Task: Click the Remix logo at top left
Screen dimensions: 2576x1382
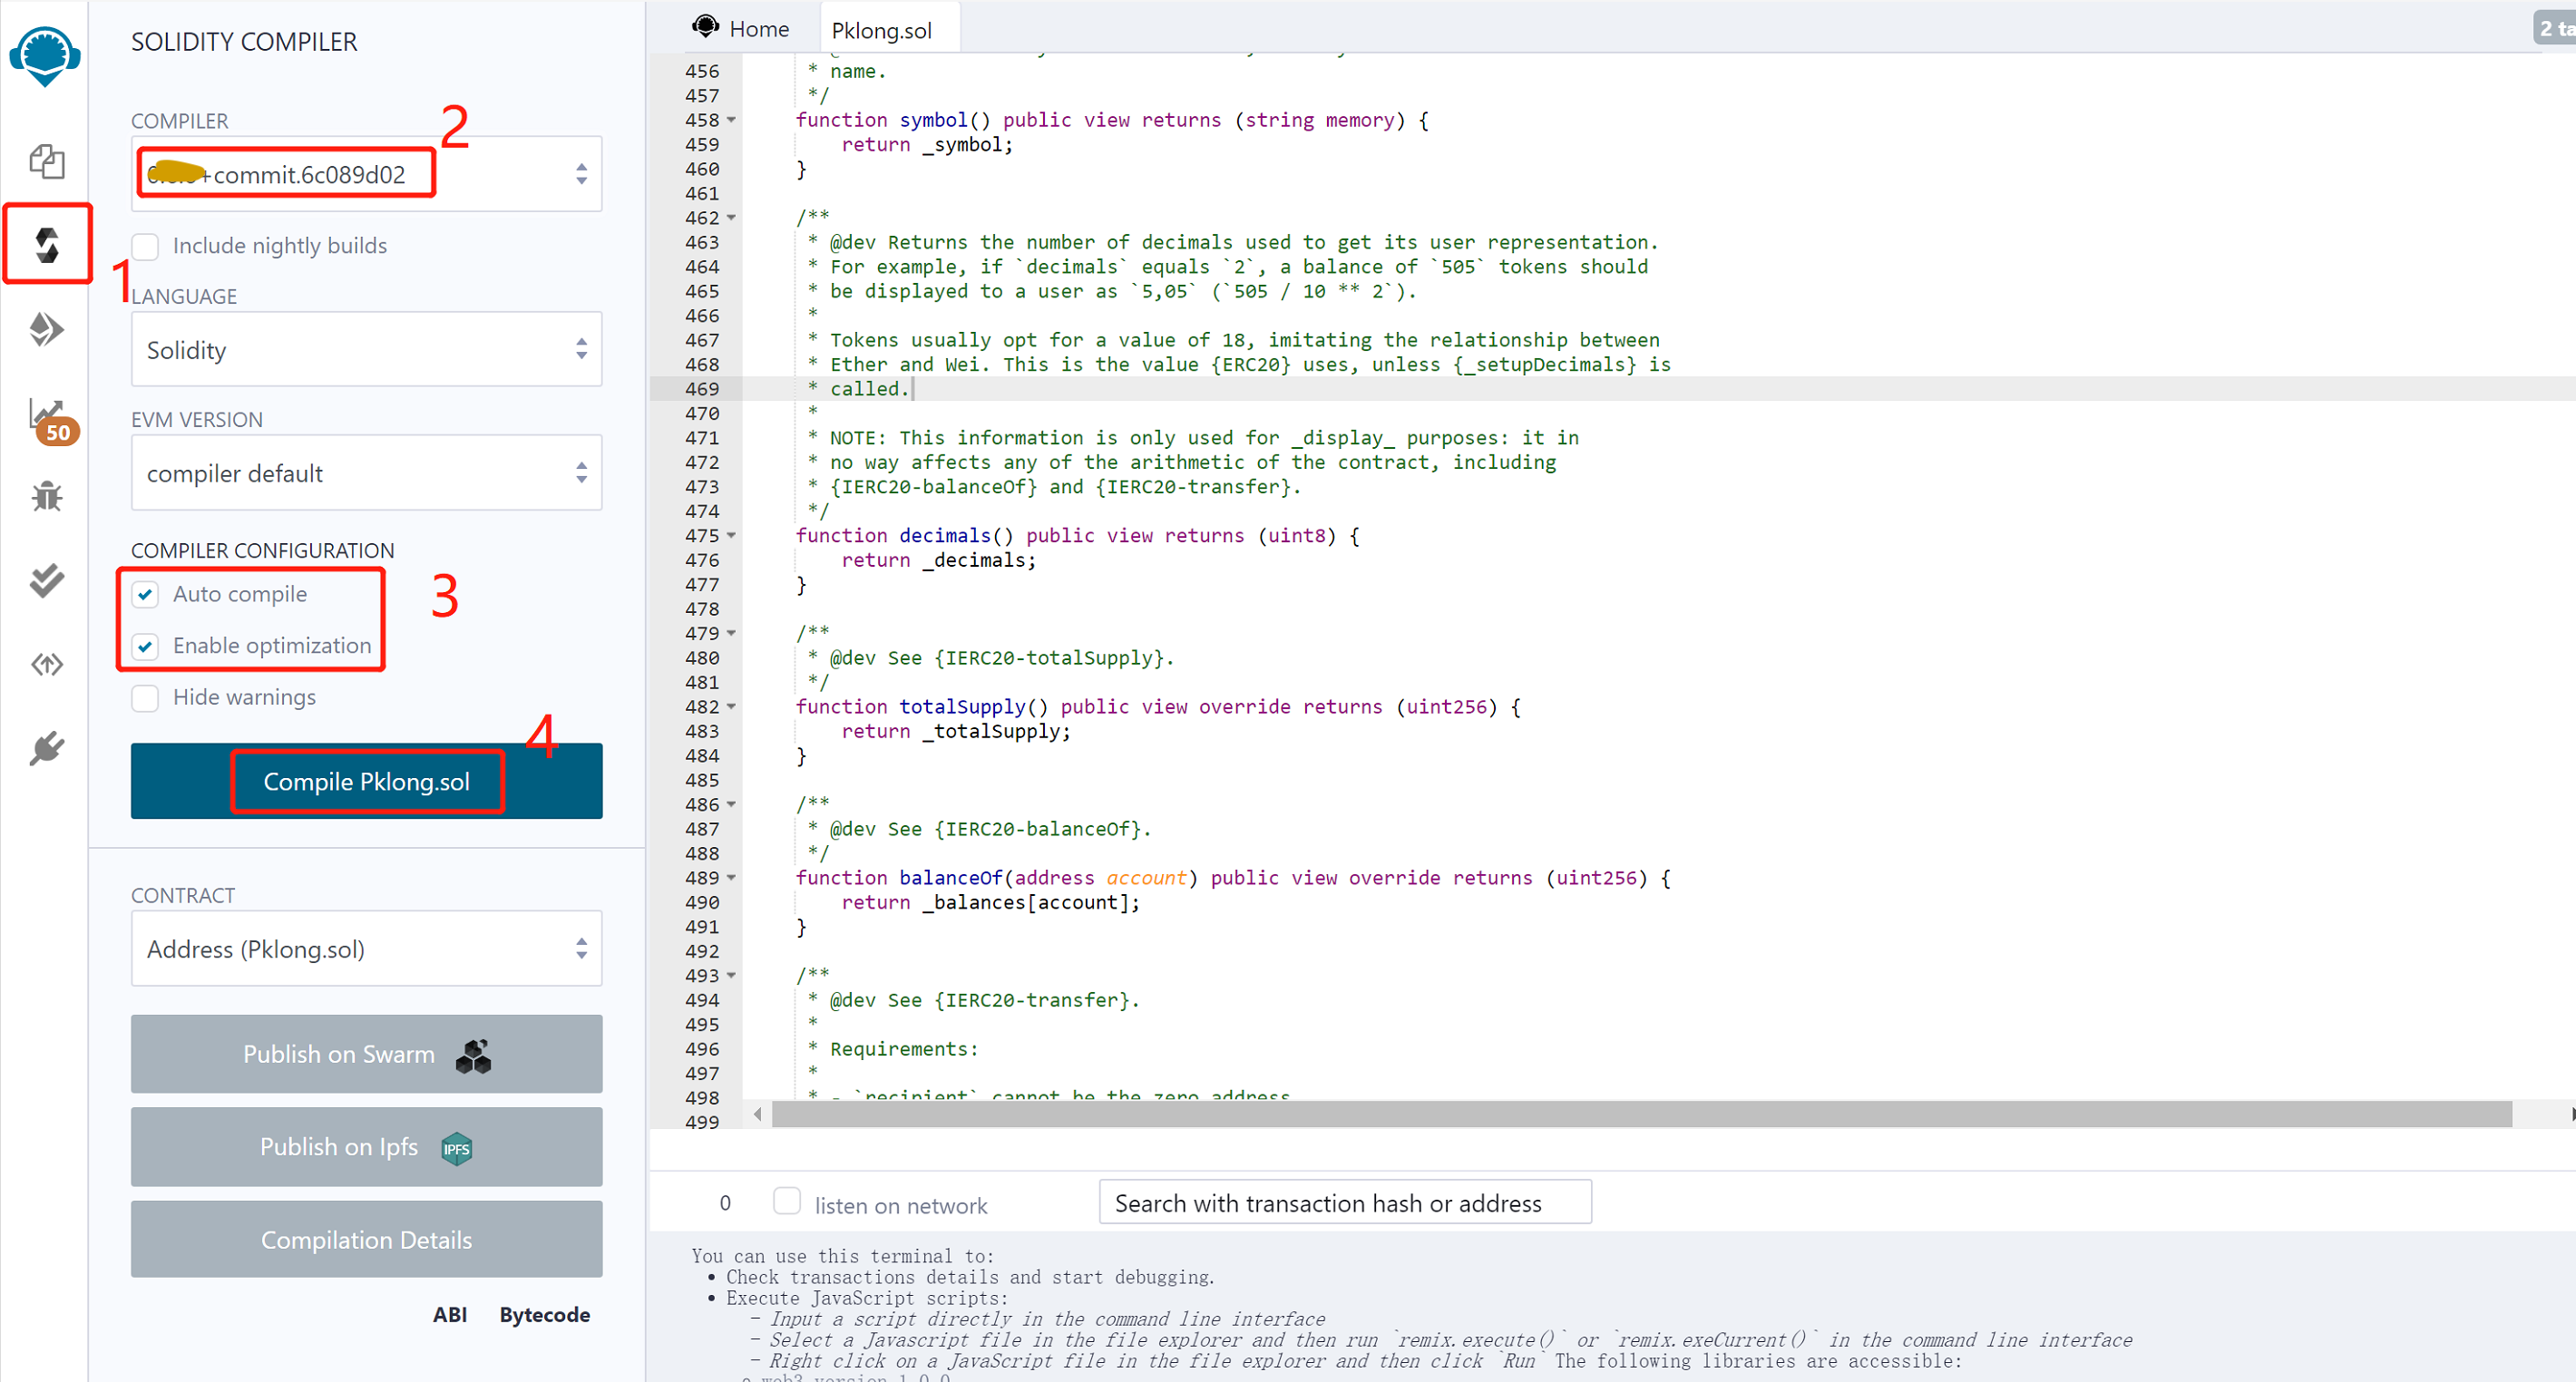Action: point(44,56)
